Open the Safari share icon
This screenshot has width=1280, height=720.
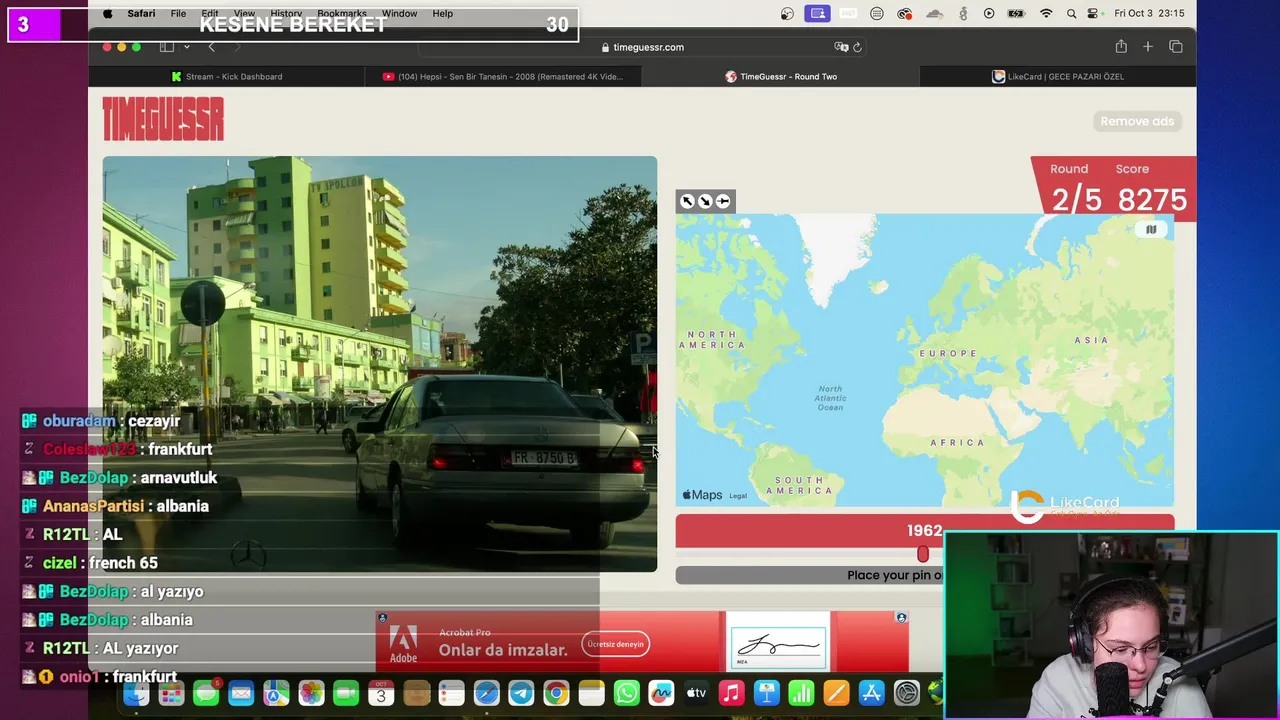(x=1121, y=47)
